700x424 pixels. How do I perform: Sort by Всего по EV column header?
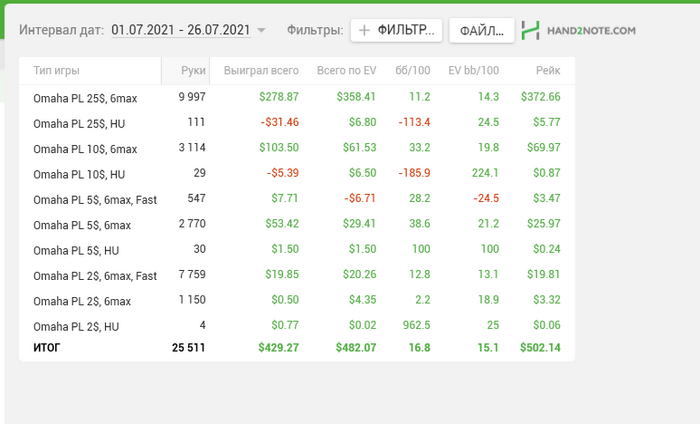346,71
